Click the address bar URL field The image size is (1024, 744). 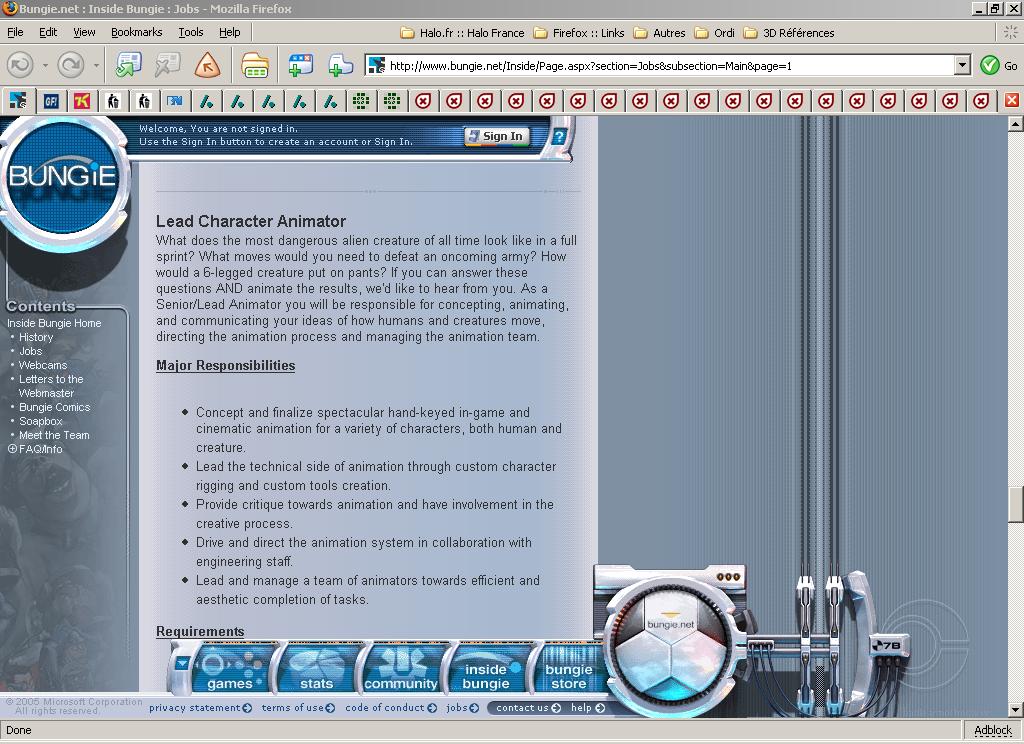tap(660, 65)
